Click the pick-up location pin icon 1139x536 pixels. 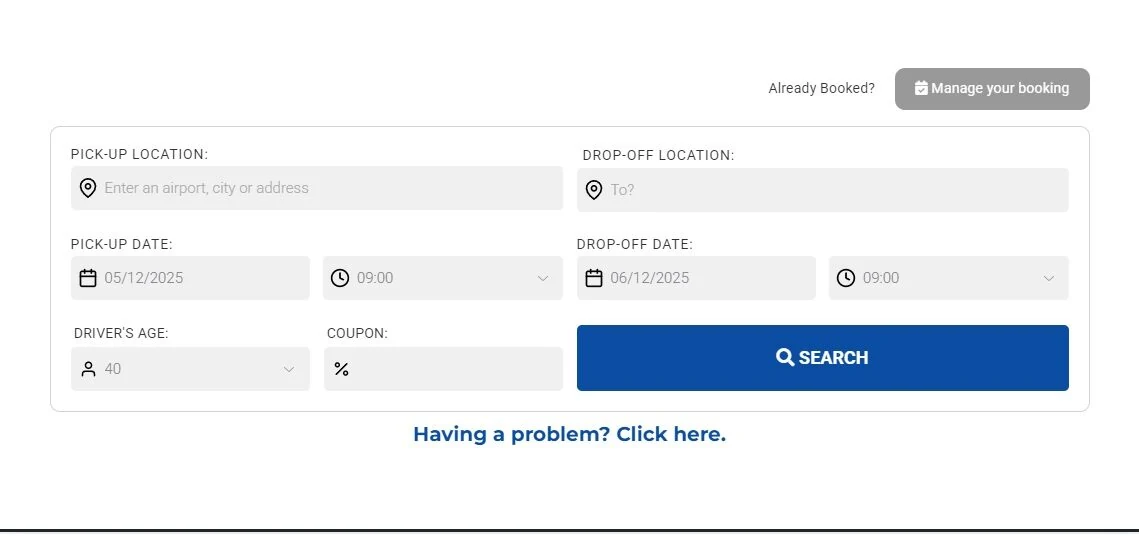click(x=88, y=188)
